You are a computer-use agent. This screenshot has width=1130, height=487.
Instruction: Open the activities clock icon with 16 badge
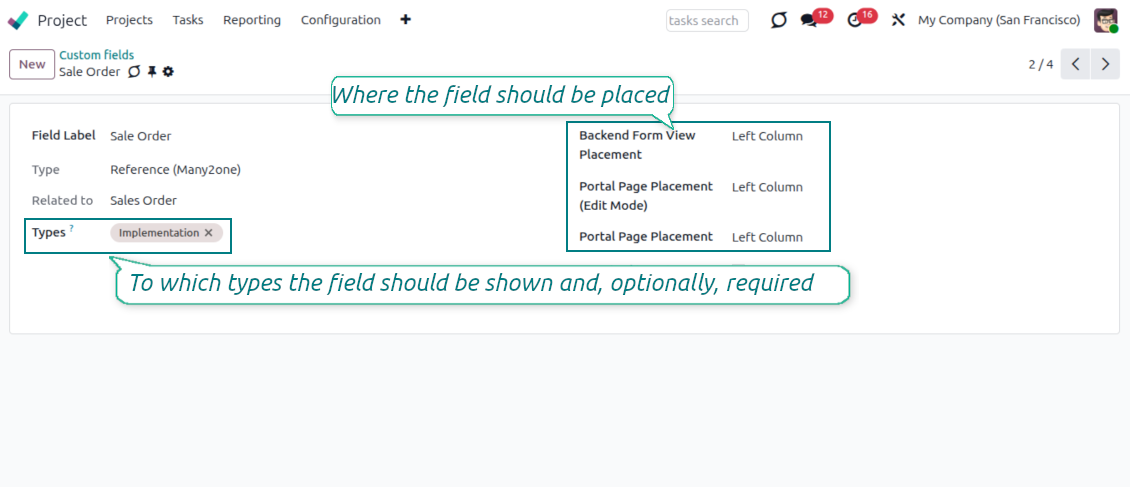click(x=854, y=20)
